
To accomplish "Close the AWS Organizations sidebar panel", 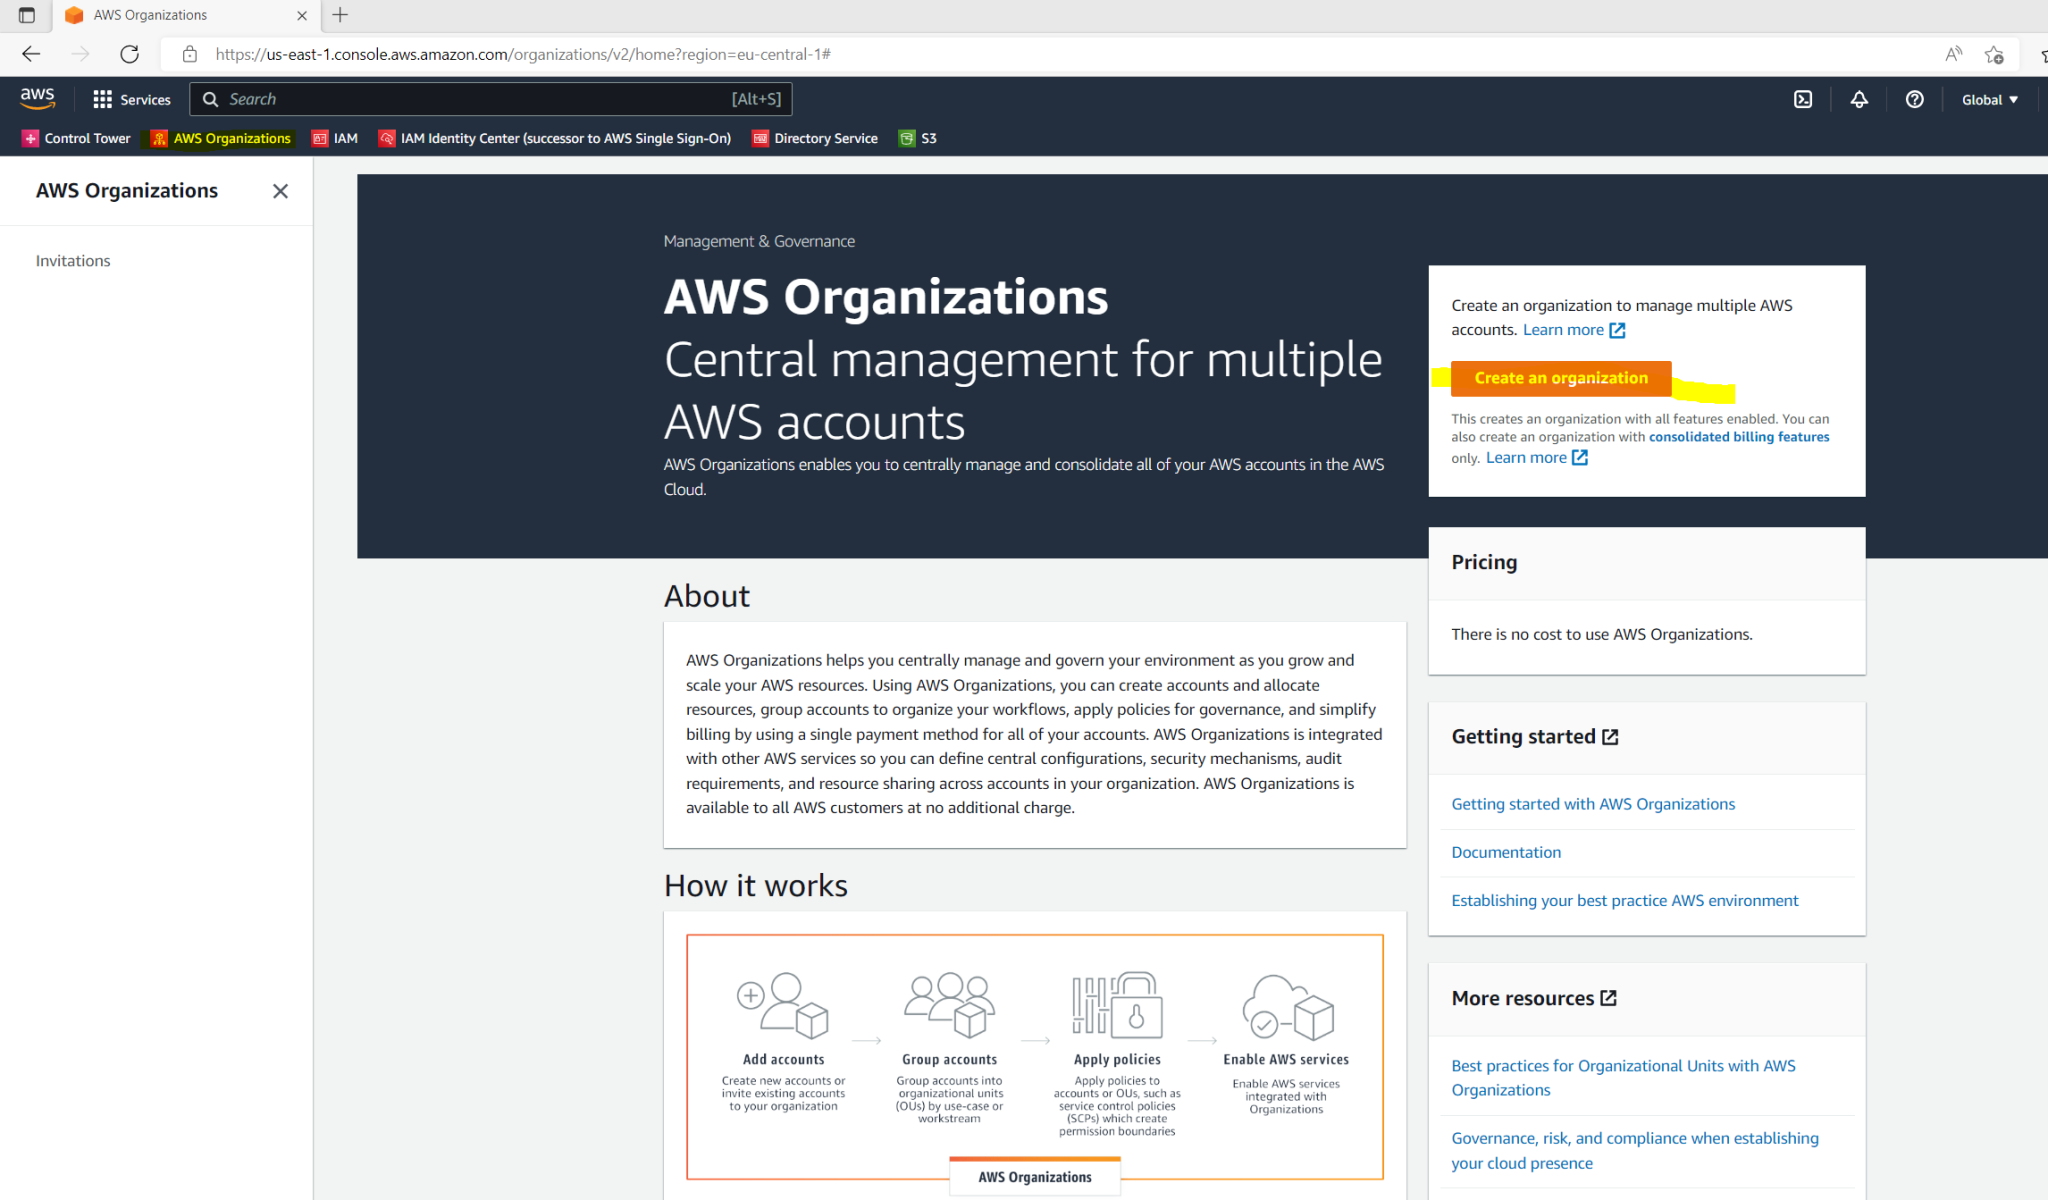I will tap(280, 191).
